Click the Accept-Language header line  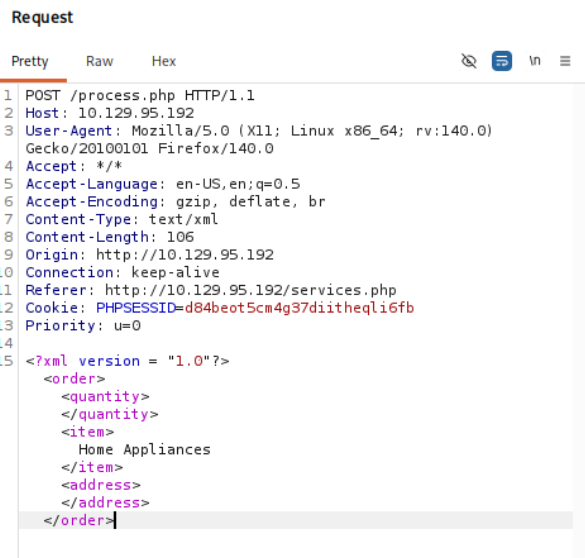[x=163, y=184]
